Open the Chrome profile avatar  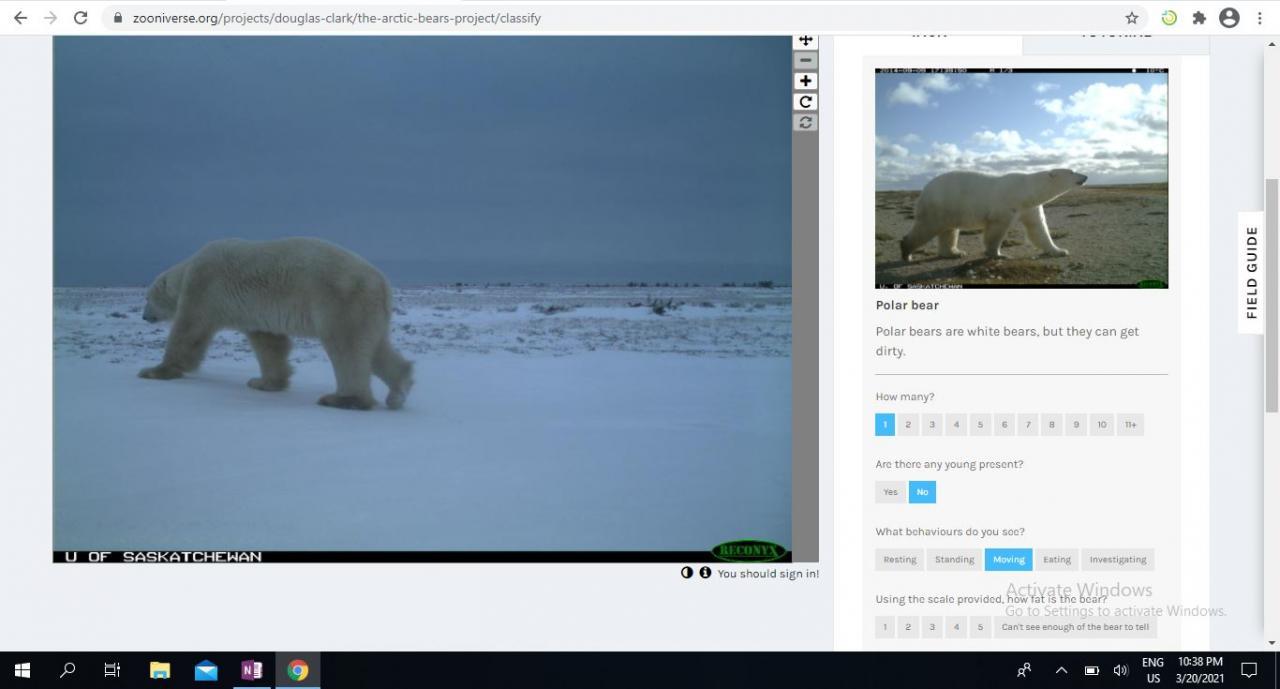pyautogui.click(x=1230, y=18)
